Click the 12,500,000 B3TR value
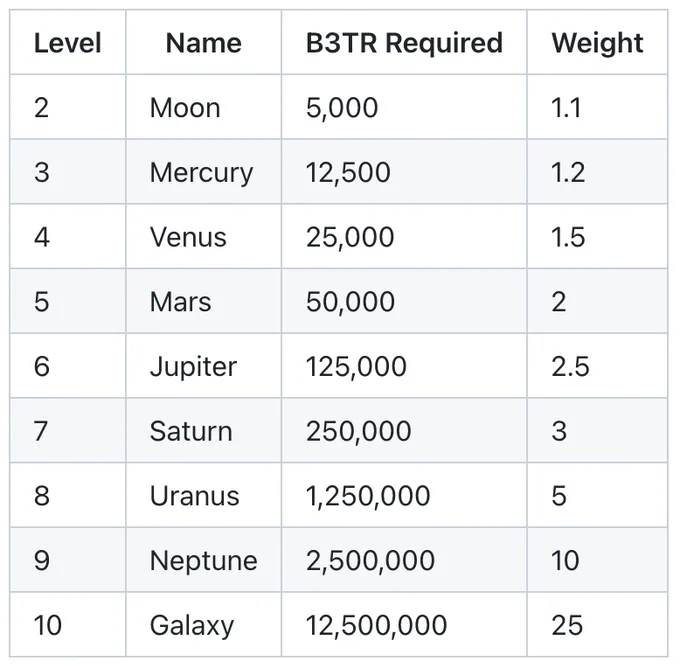Screen dimensions: 680x668 [376, 625]
